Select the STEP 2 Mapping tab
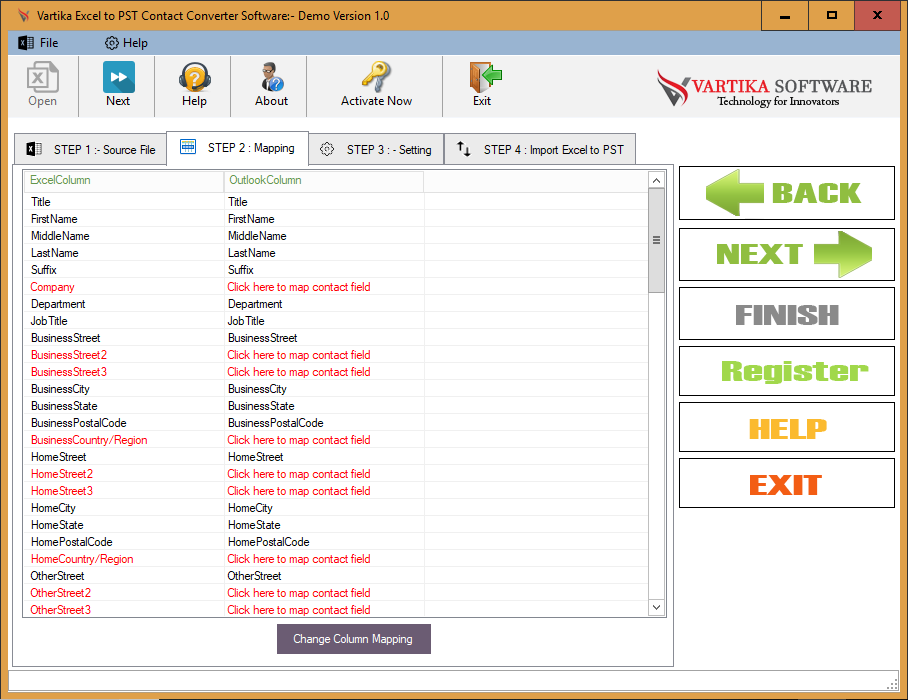Image resolution: width=908 pixels, height=700 pixels. [237, 148]
